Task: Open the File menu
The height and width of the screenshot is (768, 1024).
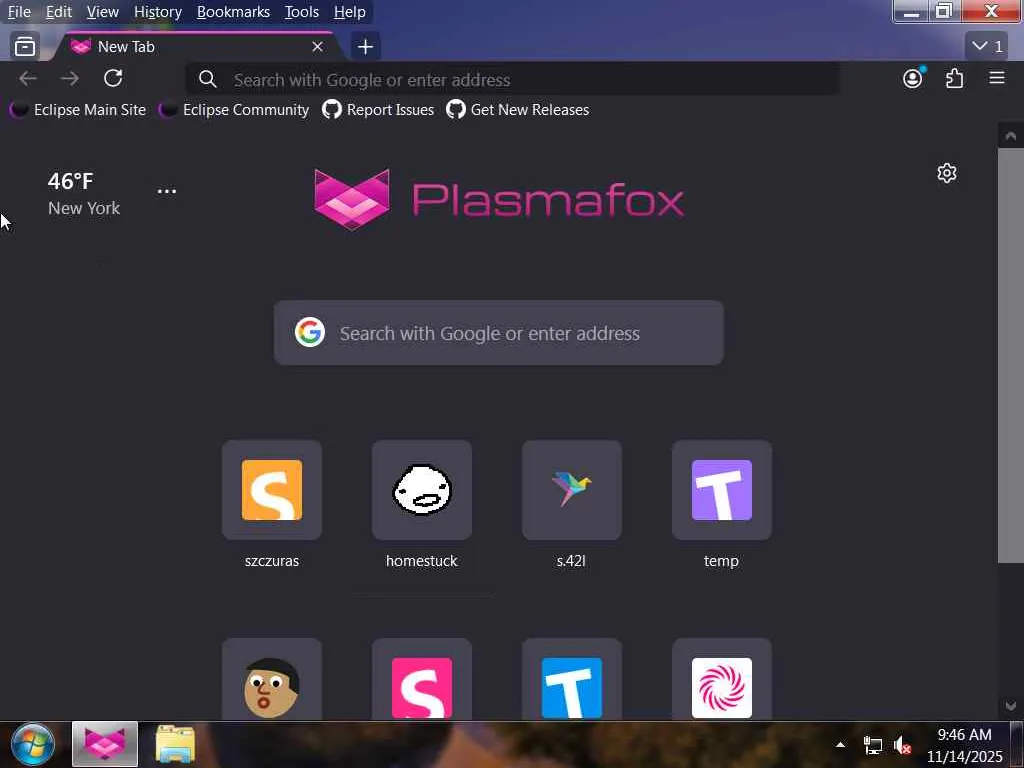Action: [x=19, y=12]
